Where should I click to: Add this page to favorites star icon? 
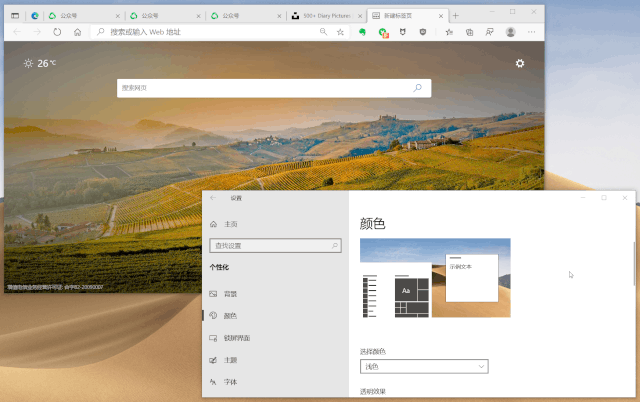click(340, 32)
